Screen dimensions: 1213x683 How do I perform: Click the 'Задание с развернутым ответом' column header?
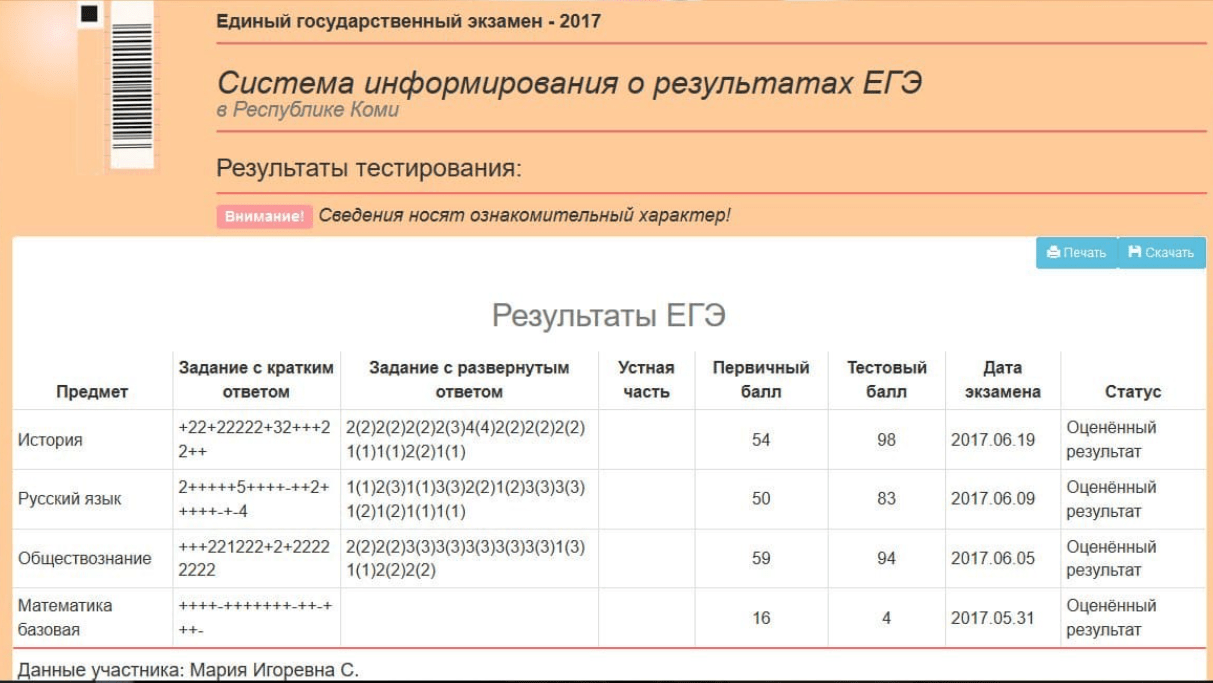pyautogui.click(x=469, y=380)
